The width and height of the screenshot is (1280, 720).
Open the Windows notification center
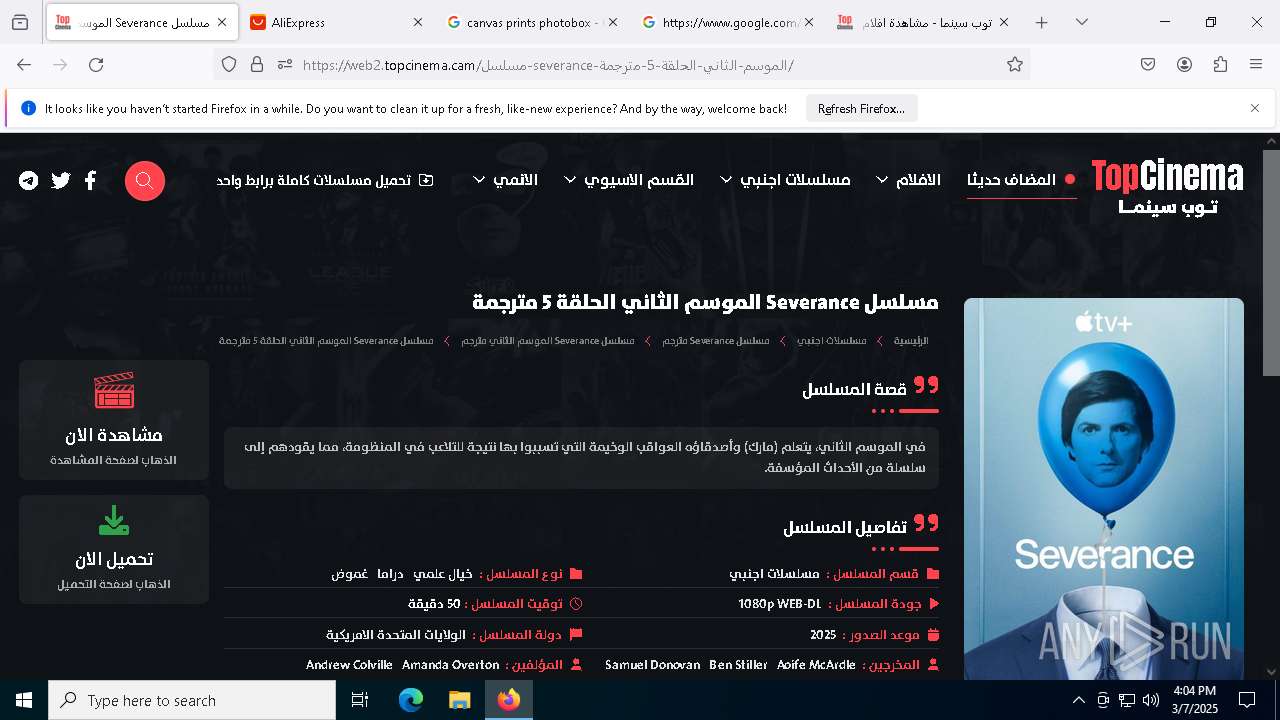coord(1247,700)
